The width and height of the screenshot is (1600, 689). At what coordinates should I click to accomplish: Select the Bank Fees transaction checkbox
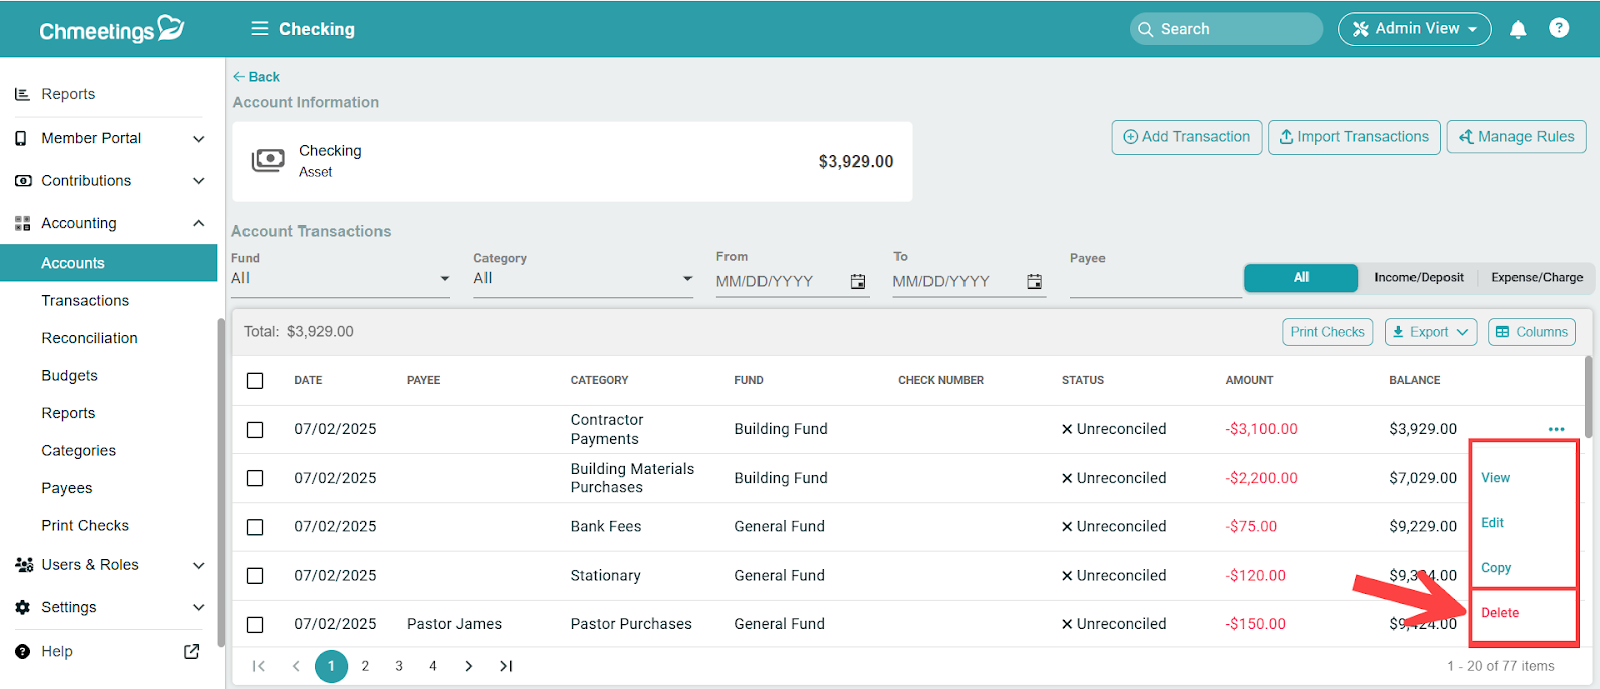pyautogui.click(x=255, y=527)
